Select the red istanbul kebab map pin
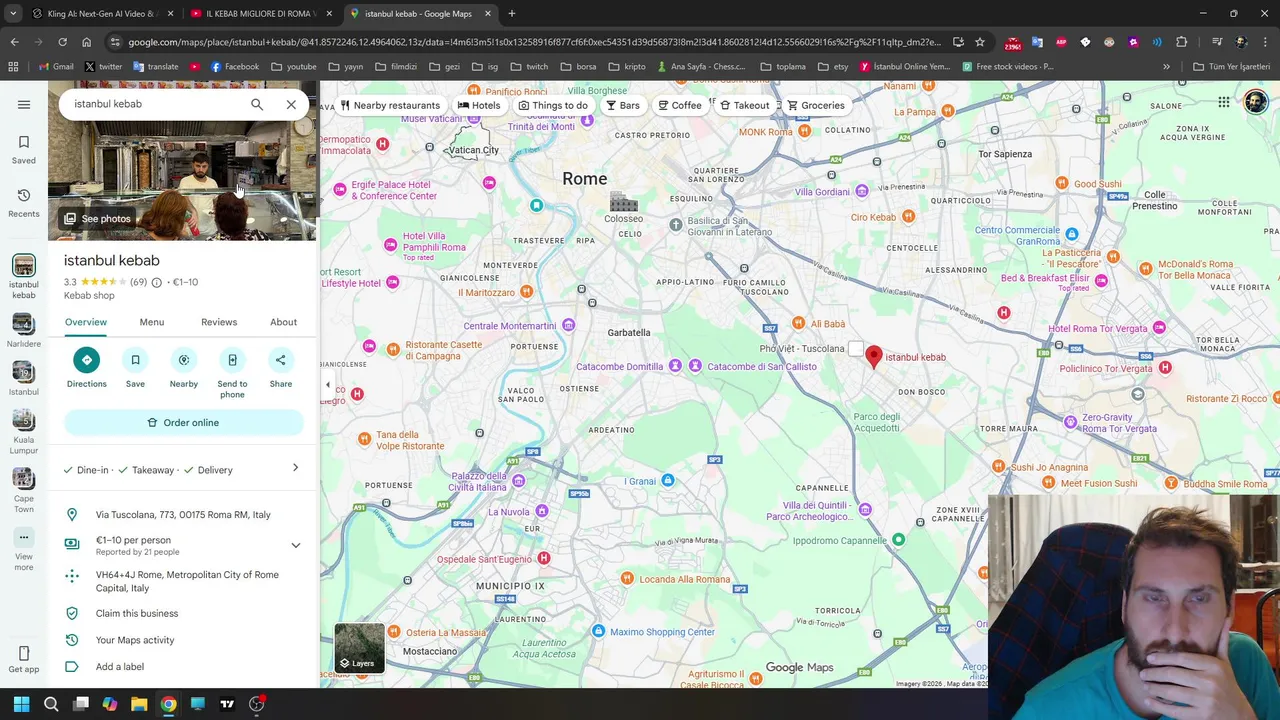 click(874, 357)
